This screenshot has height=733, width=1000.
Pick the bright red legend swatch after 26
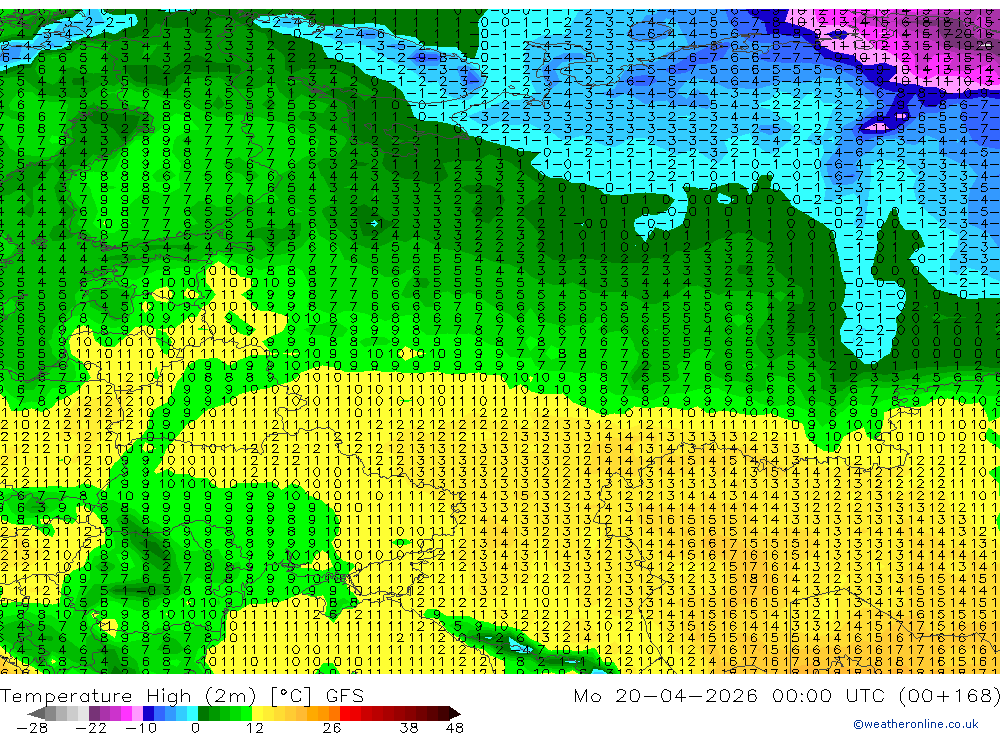pyautogui.click(x=345, y=713)
